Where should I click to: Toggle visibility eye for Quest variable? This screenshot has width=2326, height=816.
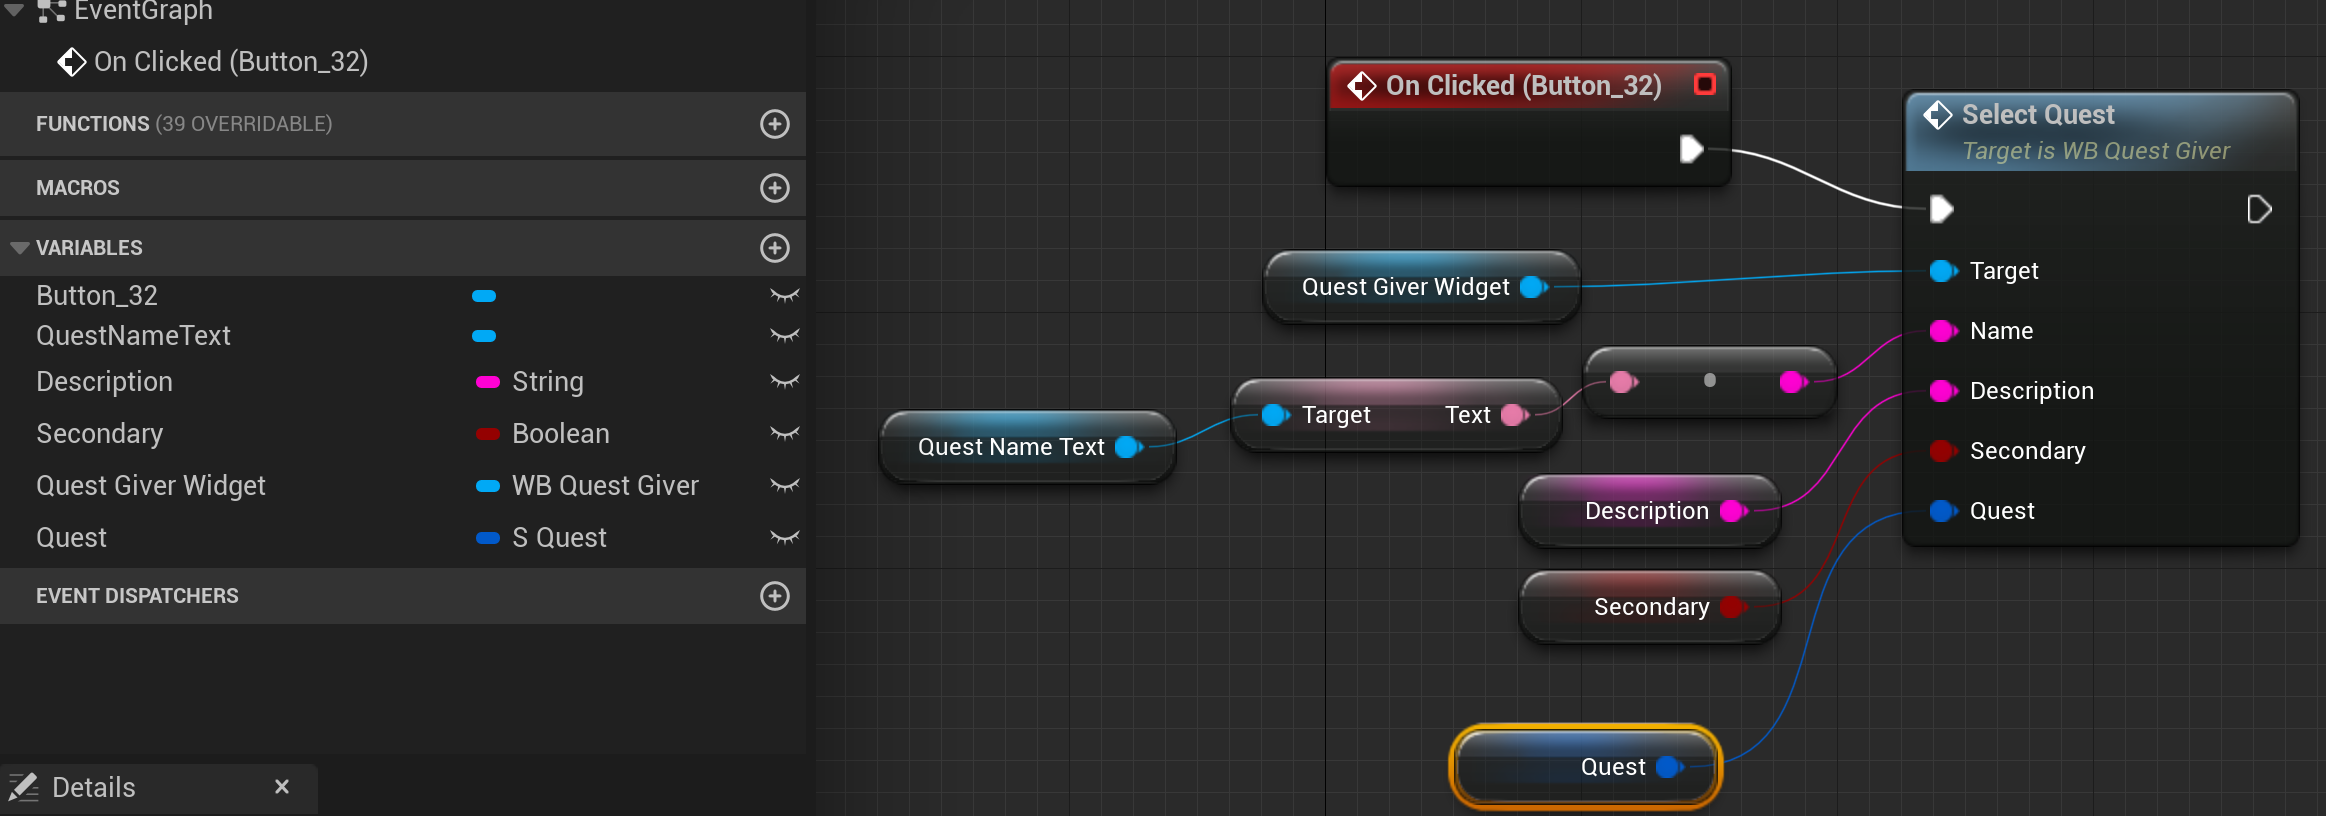[785, 537]
